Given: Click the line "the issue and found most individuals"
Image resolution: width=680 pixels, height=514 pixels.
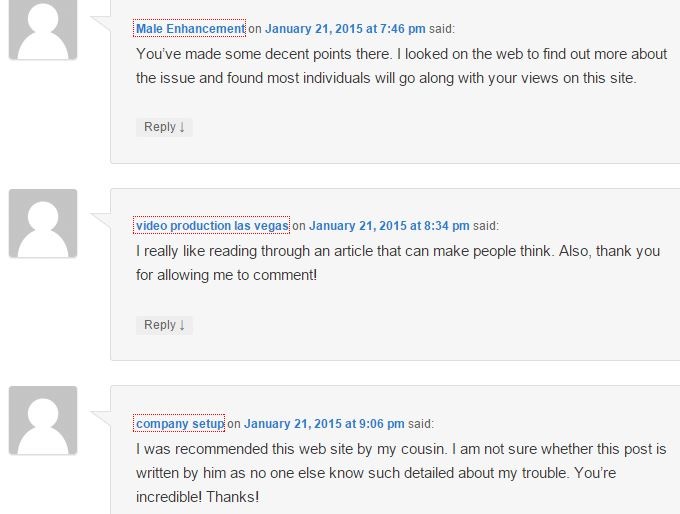Looking at the screenshot, I should tap(386, 79).
